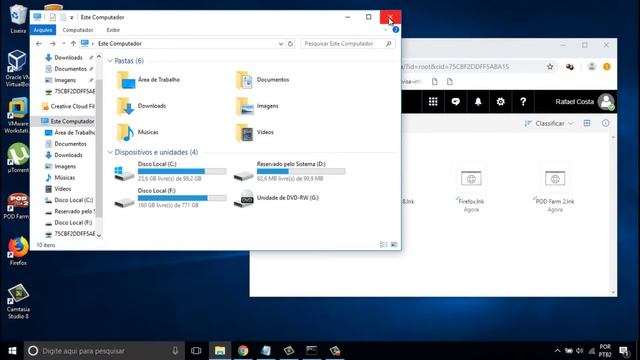Open Task View on taskbar
This screenshot has height=360, width=640.
coord(196,351)
